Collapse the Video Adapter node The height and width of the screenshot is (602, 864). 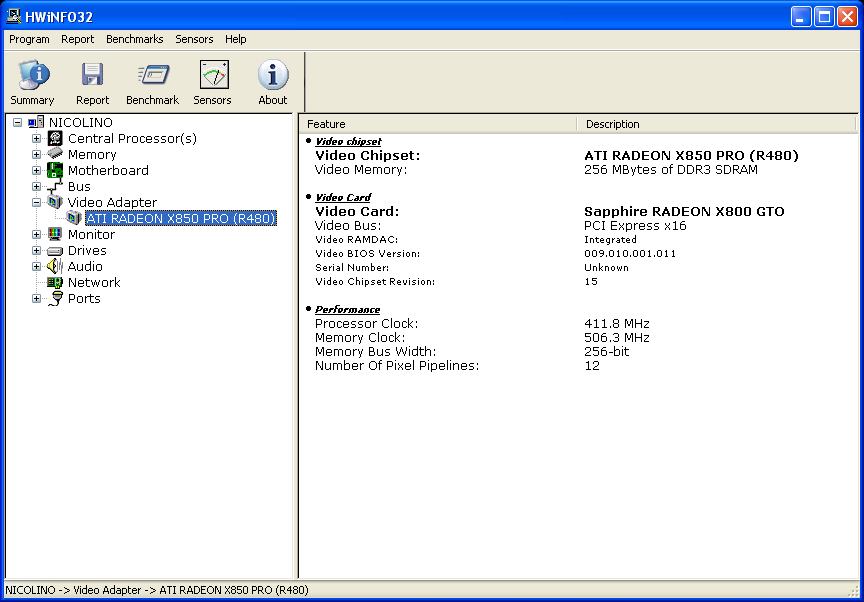click(36, 202)
